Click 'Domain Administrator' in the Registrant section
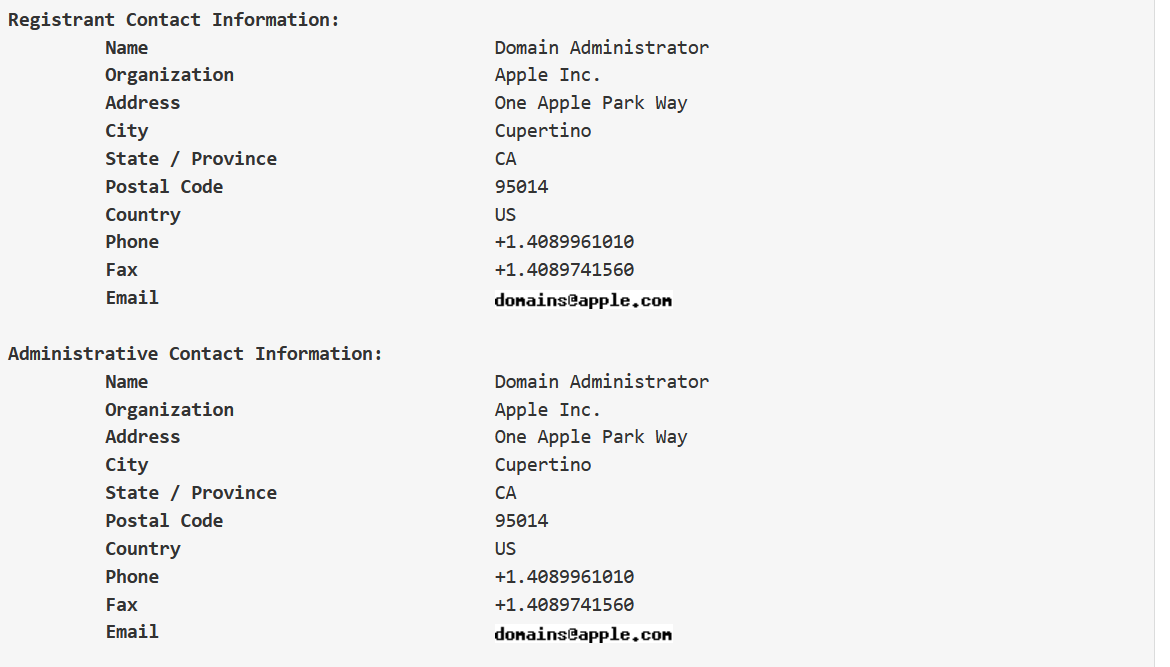The image size is (1170, 667). (601, 48)
